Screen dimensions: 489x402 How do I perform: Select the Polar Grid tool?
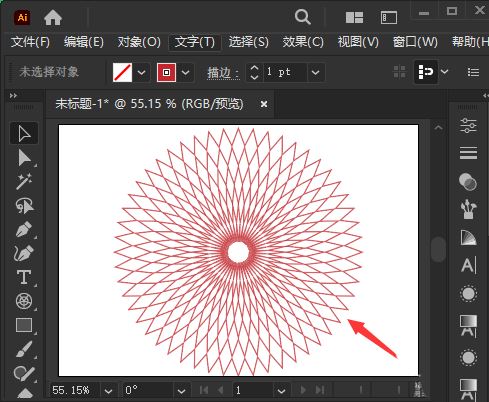tap(24, 301)
